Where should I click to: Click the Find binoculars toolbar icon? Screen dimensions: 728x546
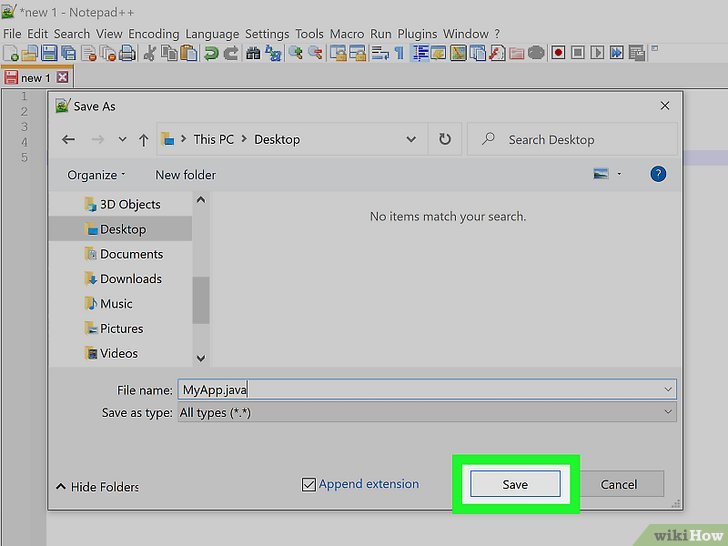pos(253,53)
